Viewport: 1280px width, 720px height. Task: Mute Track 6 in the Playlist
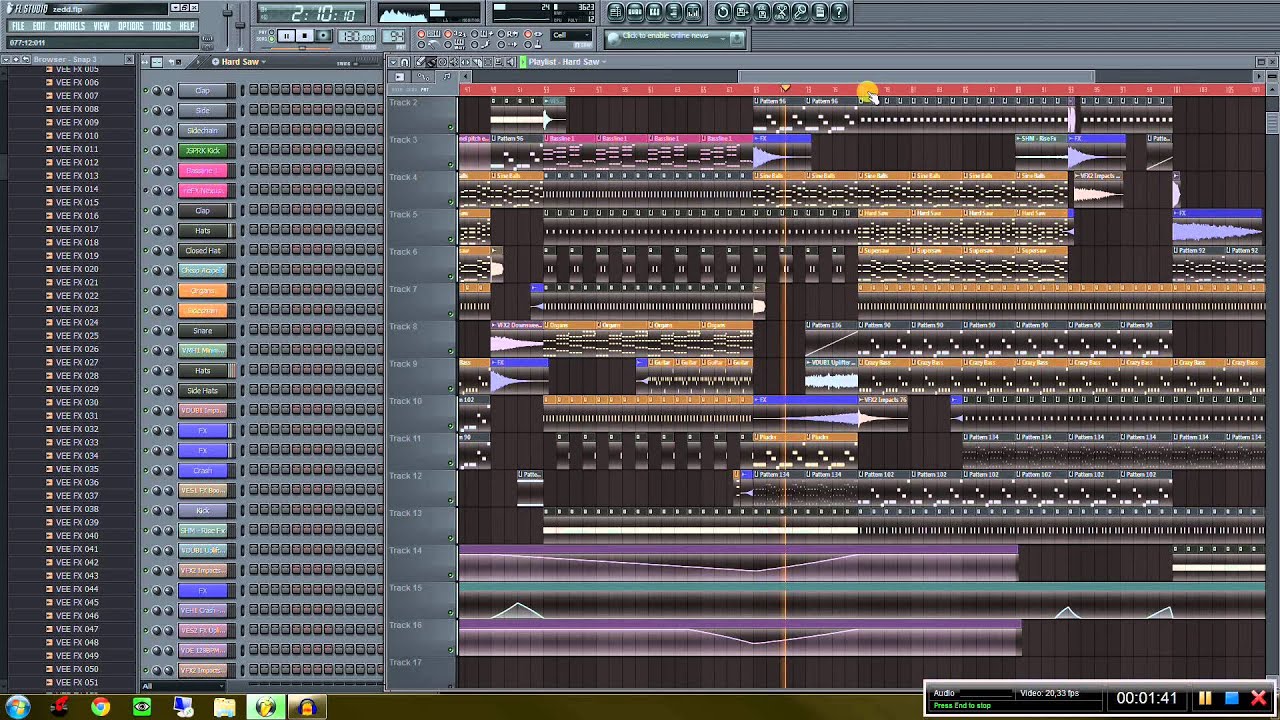click(x=451, y=277)
